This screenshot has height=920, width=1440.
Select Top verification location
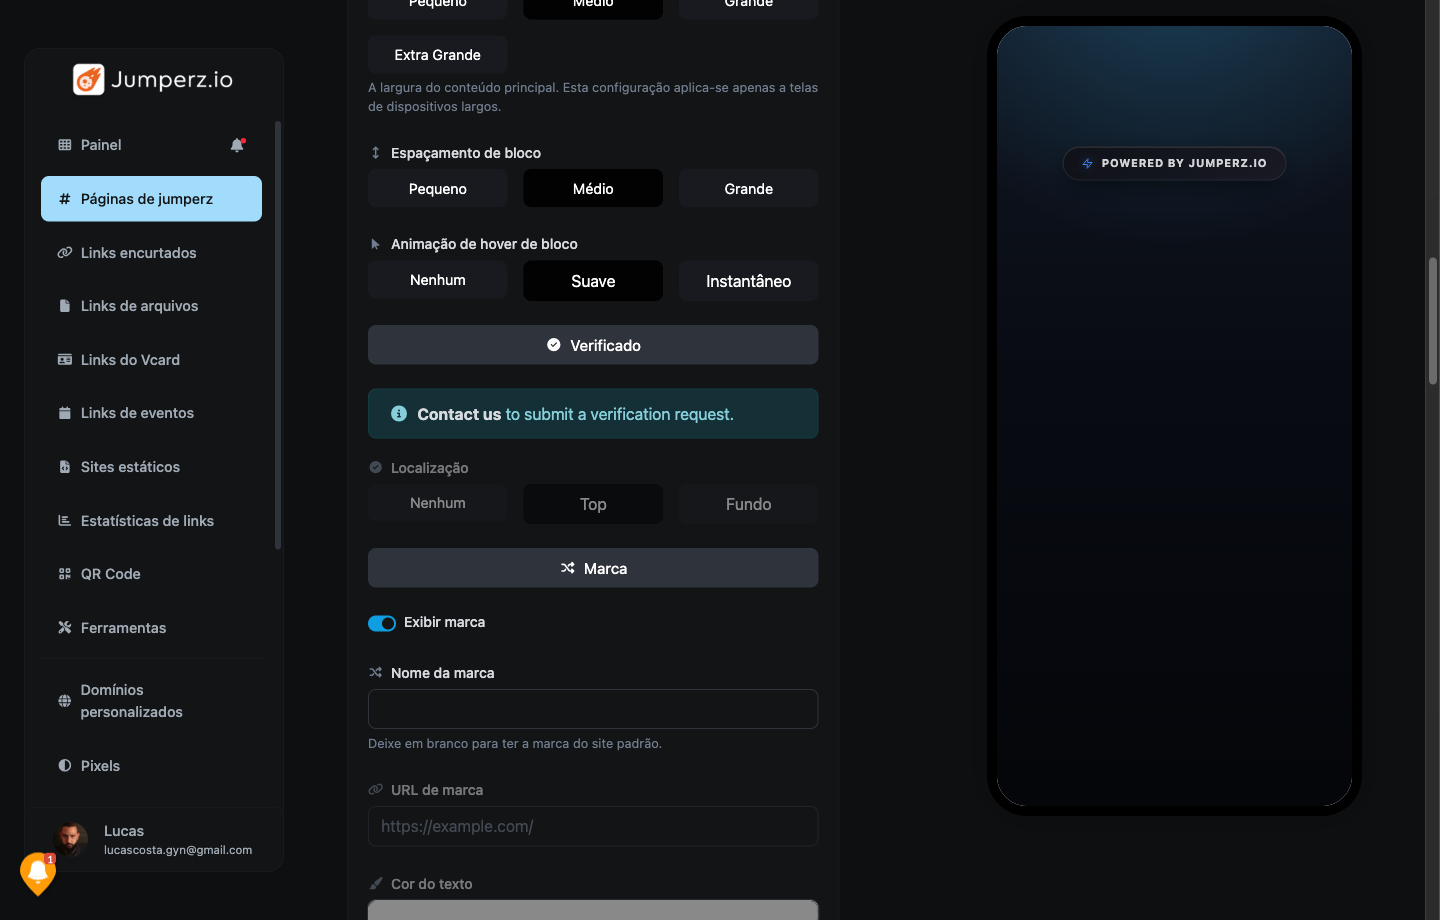pyautogui.click(x=593, y=504)
